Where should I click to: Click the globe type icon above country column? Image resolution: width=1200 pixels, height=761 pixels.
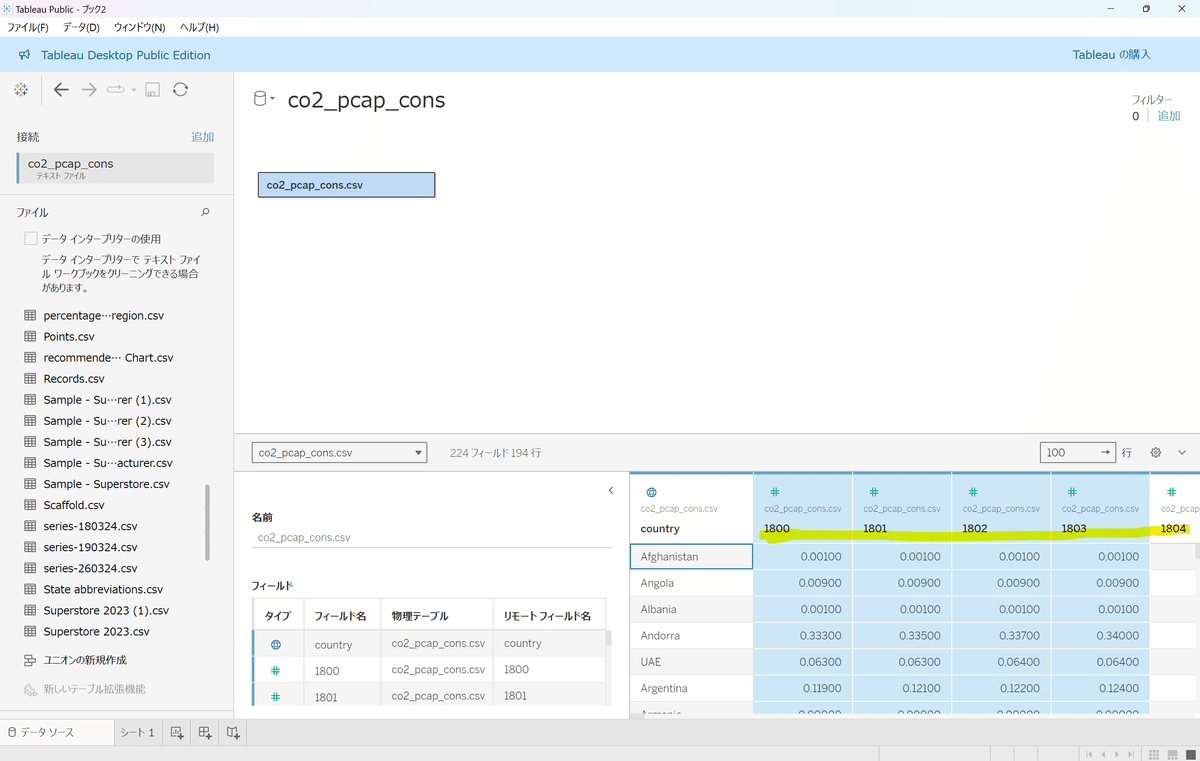pos(651,492)
